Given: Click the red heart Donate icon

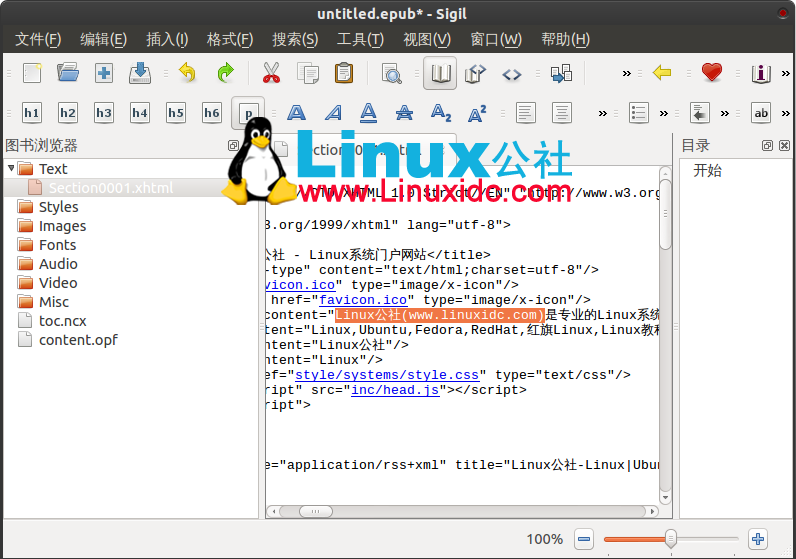Looking at the screenshot, I should (711, 73).
